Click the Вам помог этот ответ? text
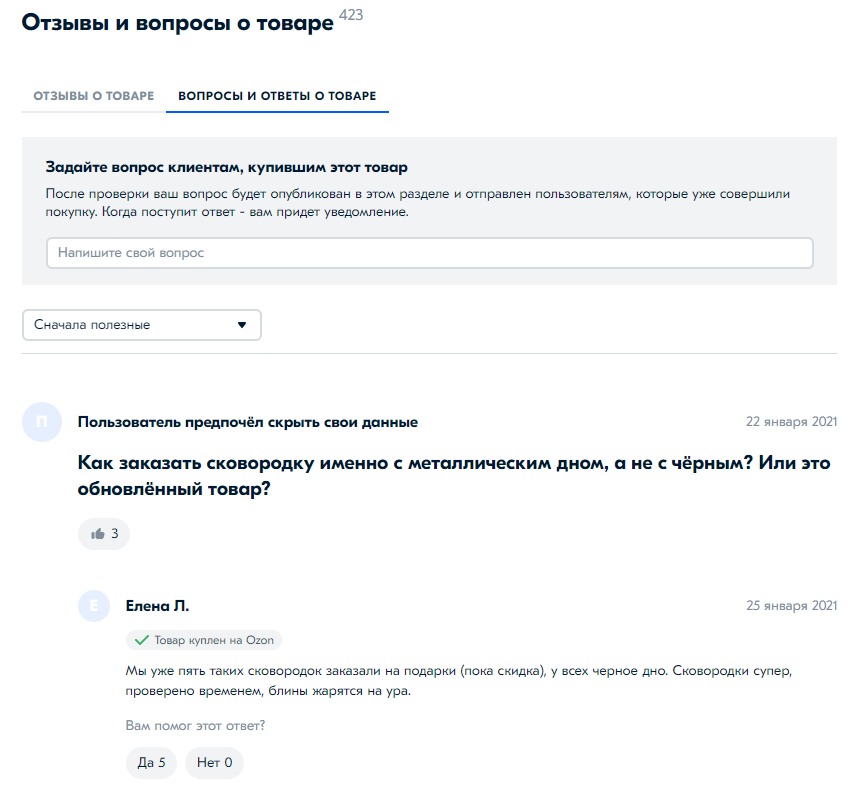 click(196, 725)
